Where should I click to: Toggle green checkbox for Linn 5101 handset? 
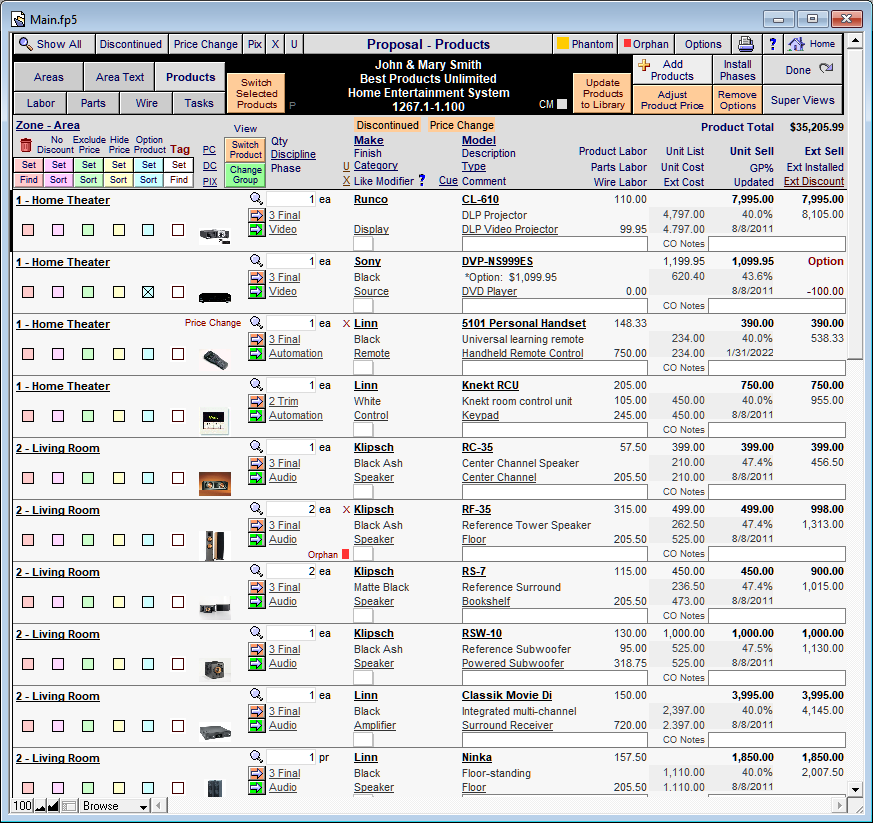[88, 354]
